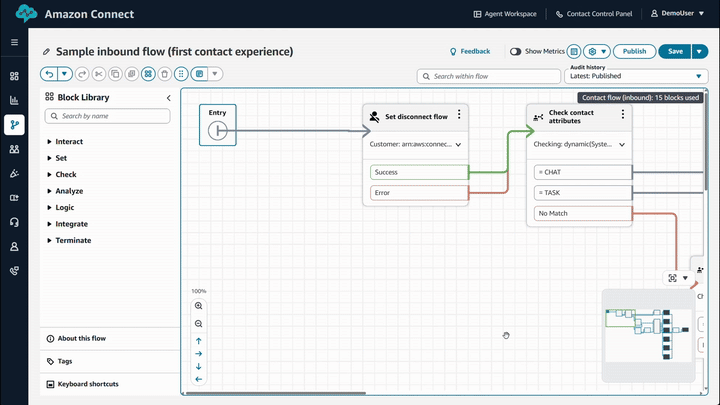Collapse the Block Library panel
Viewport: 720px width, 405px height.
168,98
